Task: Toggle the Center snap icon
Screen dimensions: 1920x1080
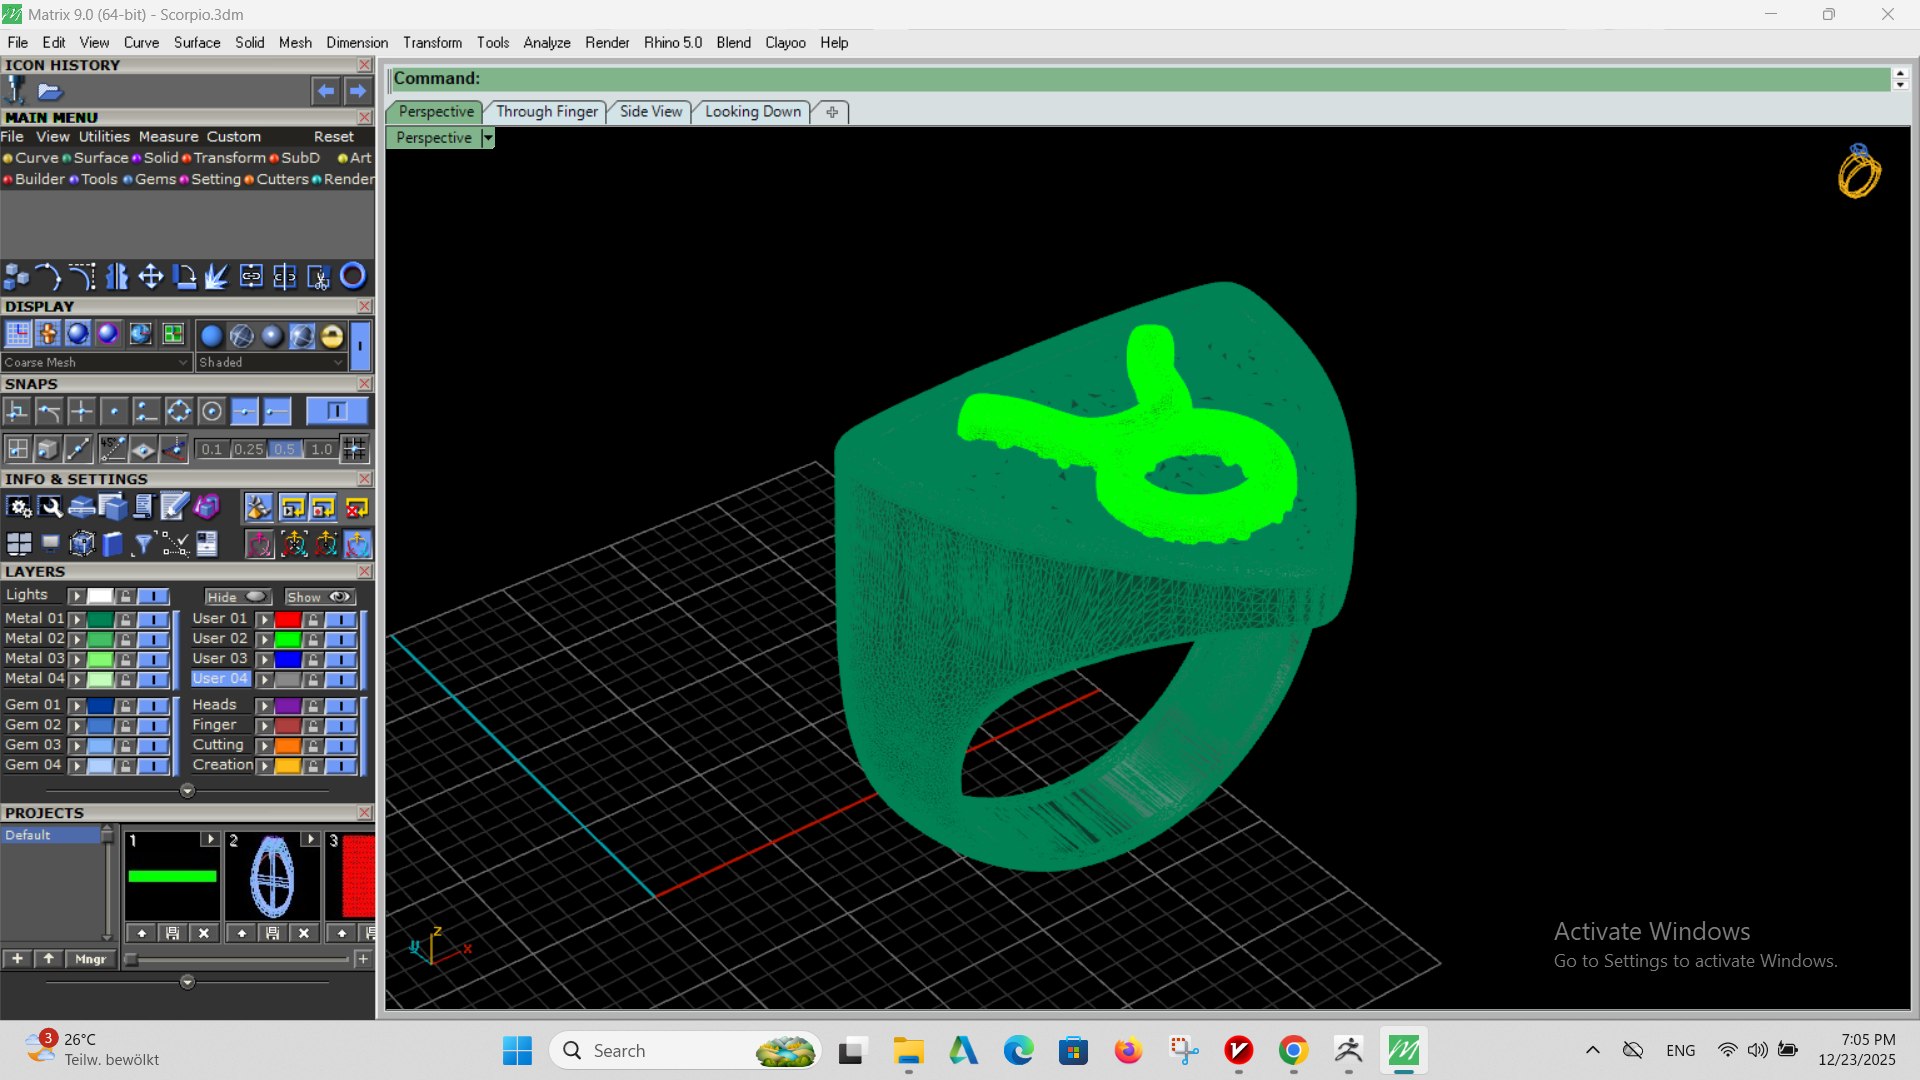Action: coord(211,411)
